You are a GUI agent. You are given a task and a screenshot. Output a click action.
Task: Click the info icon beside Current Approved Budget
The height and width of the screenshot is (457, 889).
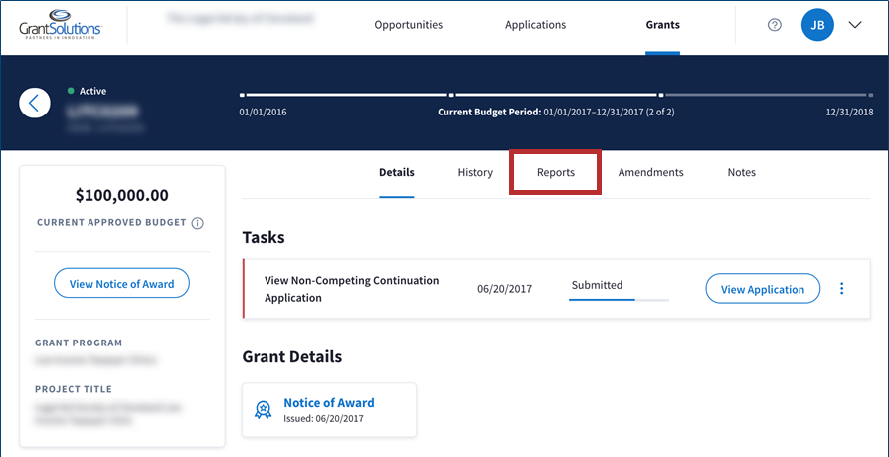(198, 223)
